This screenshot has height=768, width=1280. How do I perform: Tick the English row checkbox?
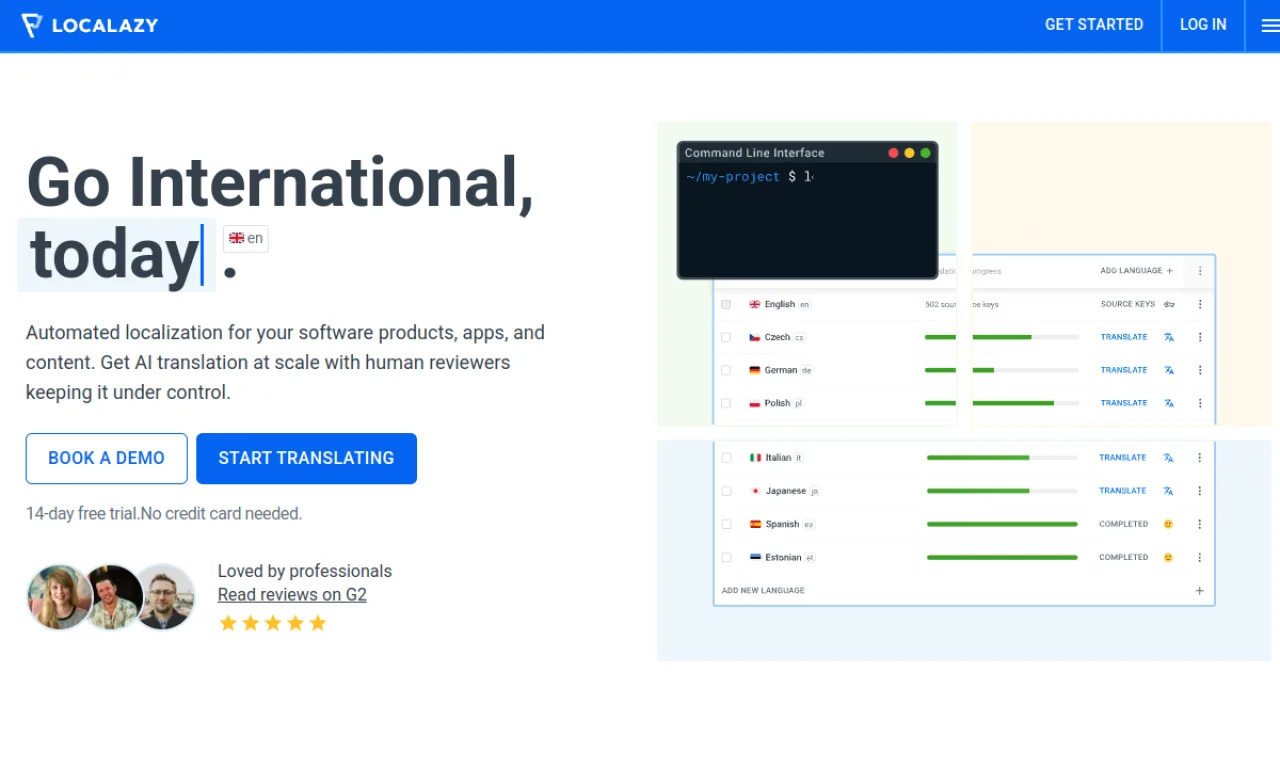(726, 304)
